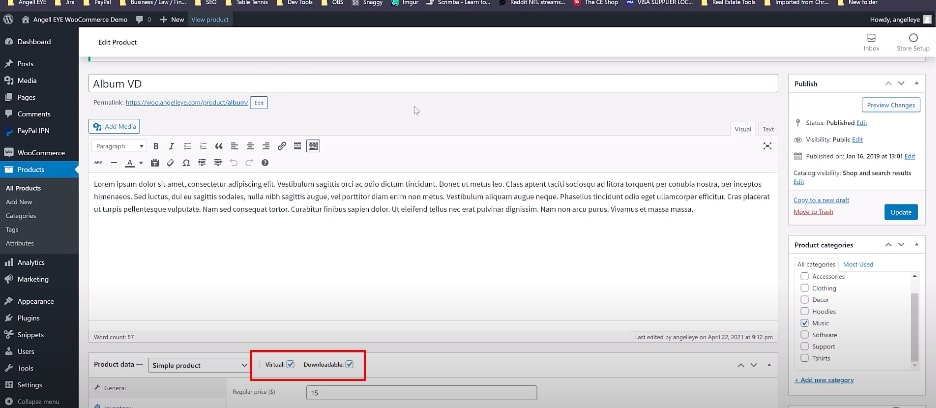Image resolution: width=936 pixels, height=408 pixels.
Task: Open the WordPress logo menu
Action: pyautogui.click(x=8, y=19)
